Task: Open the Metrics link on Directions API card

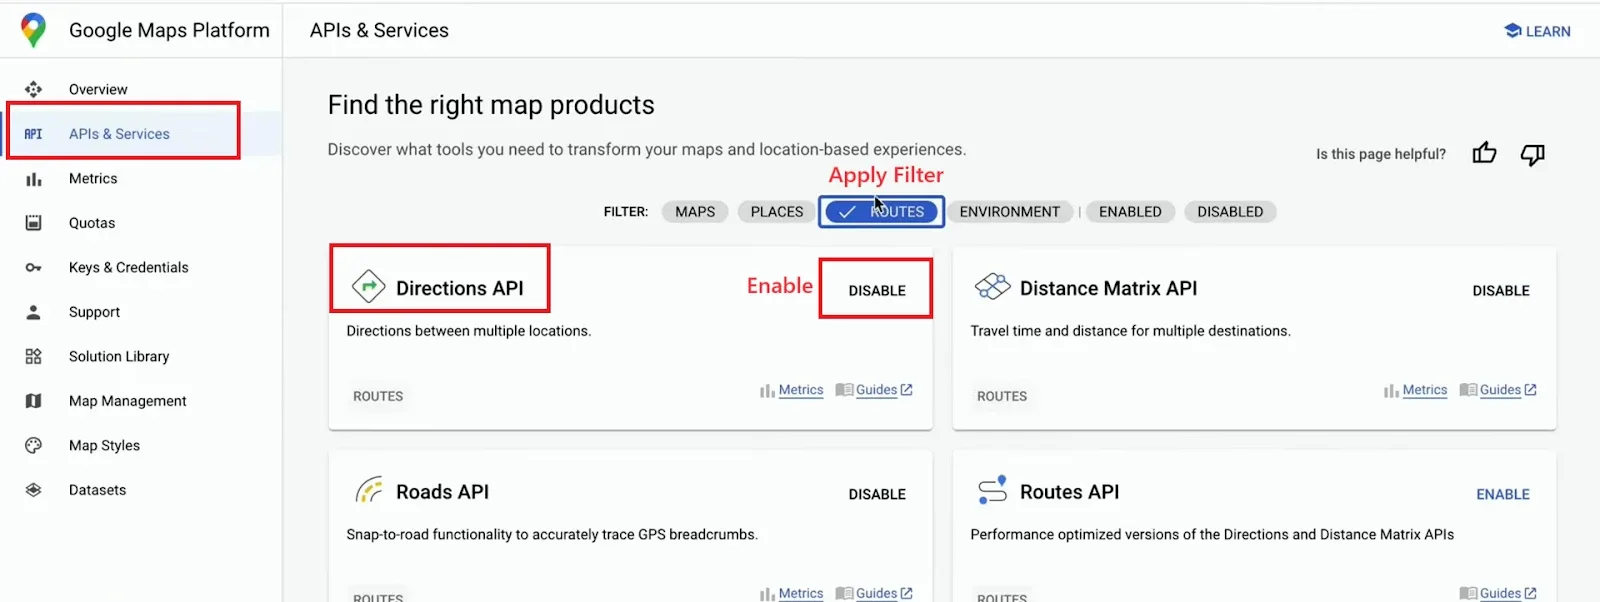Action: click(x=801, y=390)
